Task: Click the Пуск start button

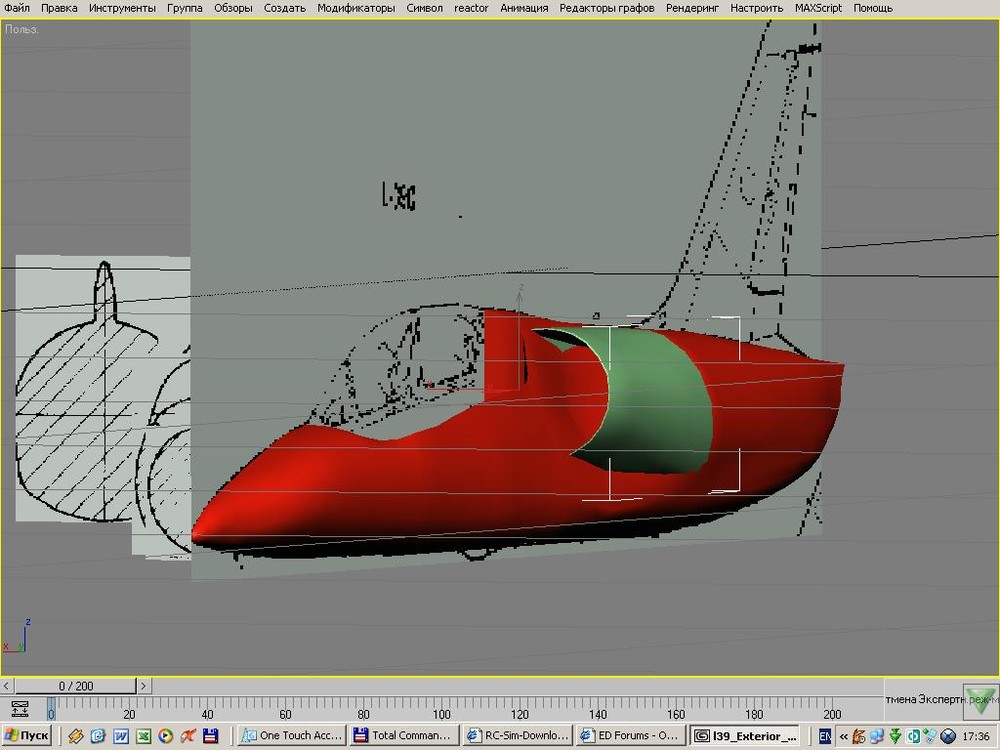Action: pyautogui.click(x=28, y=736)
